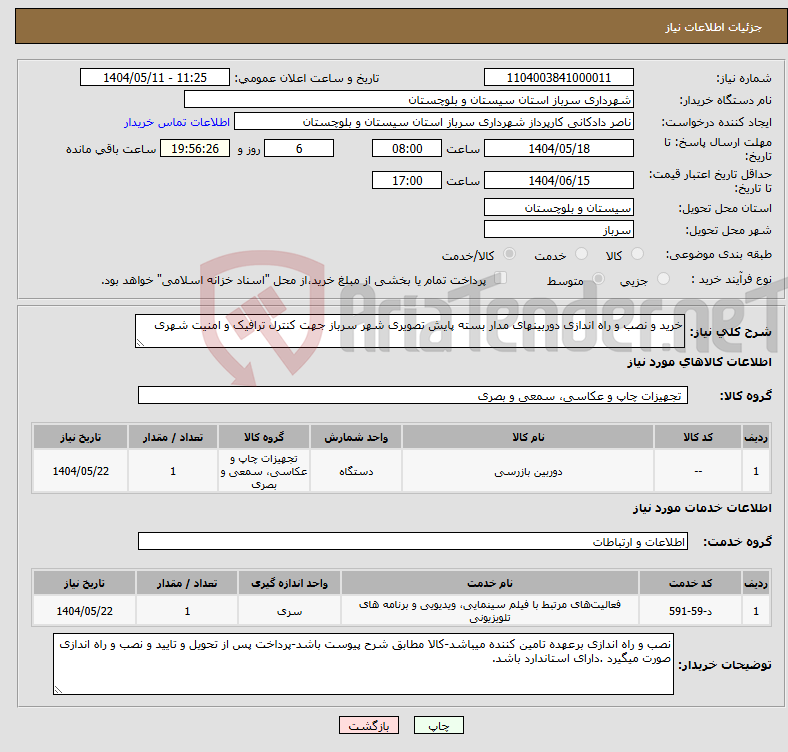Image resolution: width=788 pixels, height=752 pixels.
Task: Click the بازگشت back button
Action: pyautogui.click(x=369, y=725)
